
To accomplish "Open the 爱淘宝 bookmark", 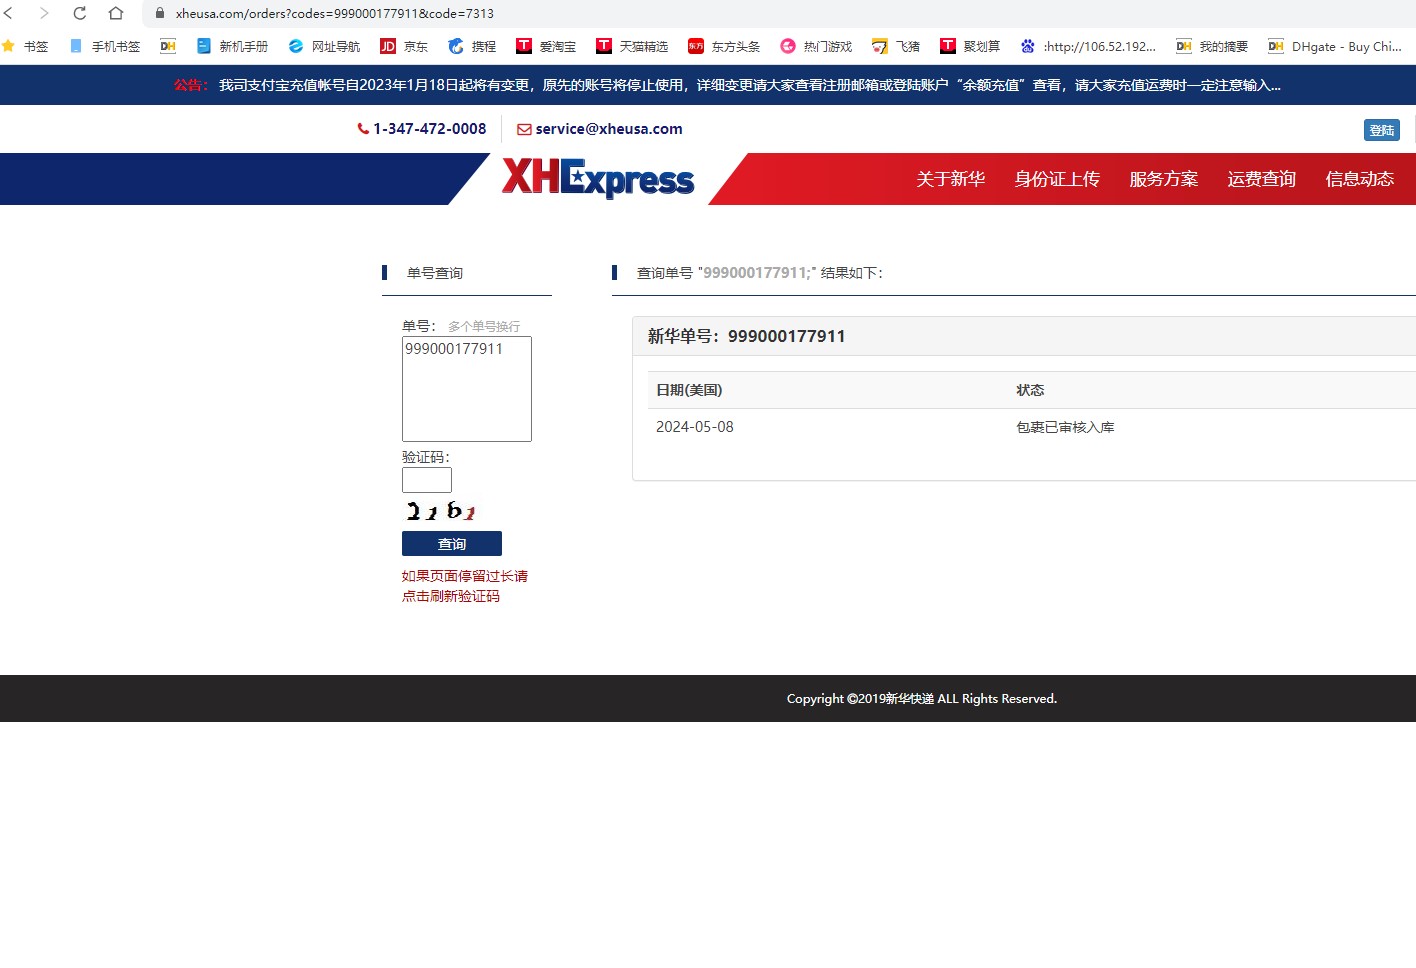I will tap(546, 46).
